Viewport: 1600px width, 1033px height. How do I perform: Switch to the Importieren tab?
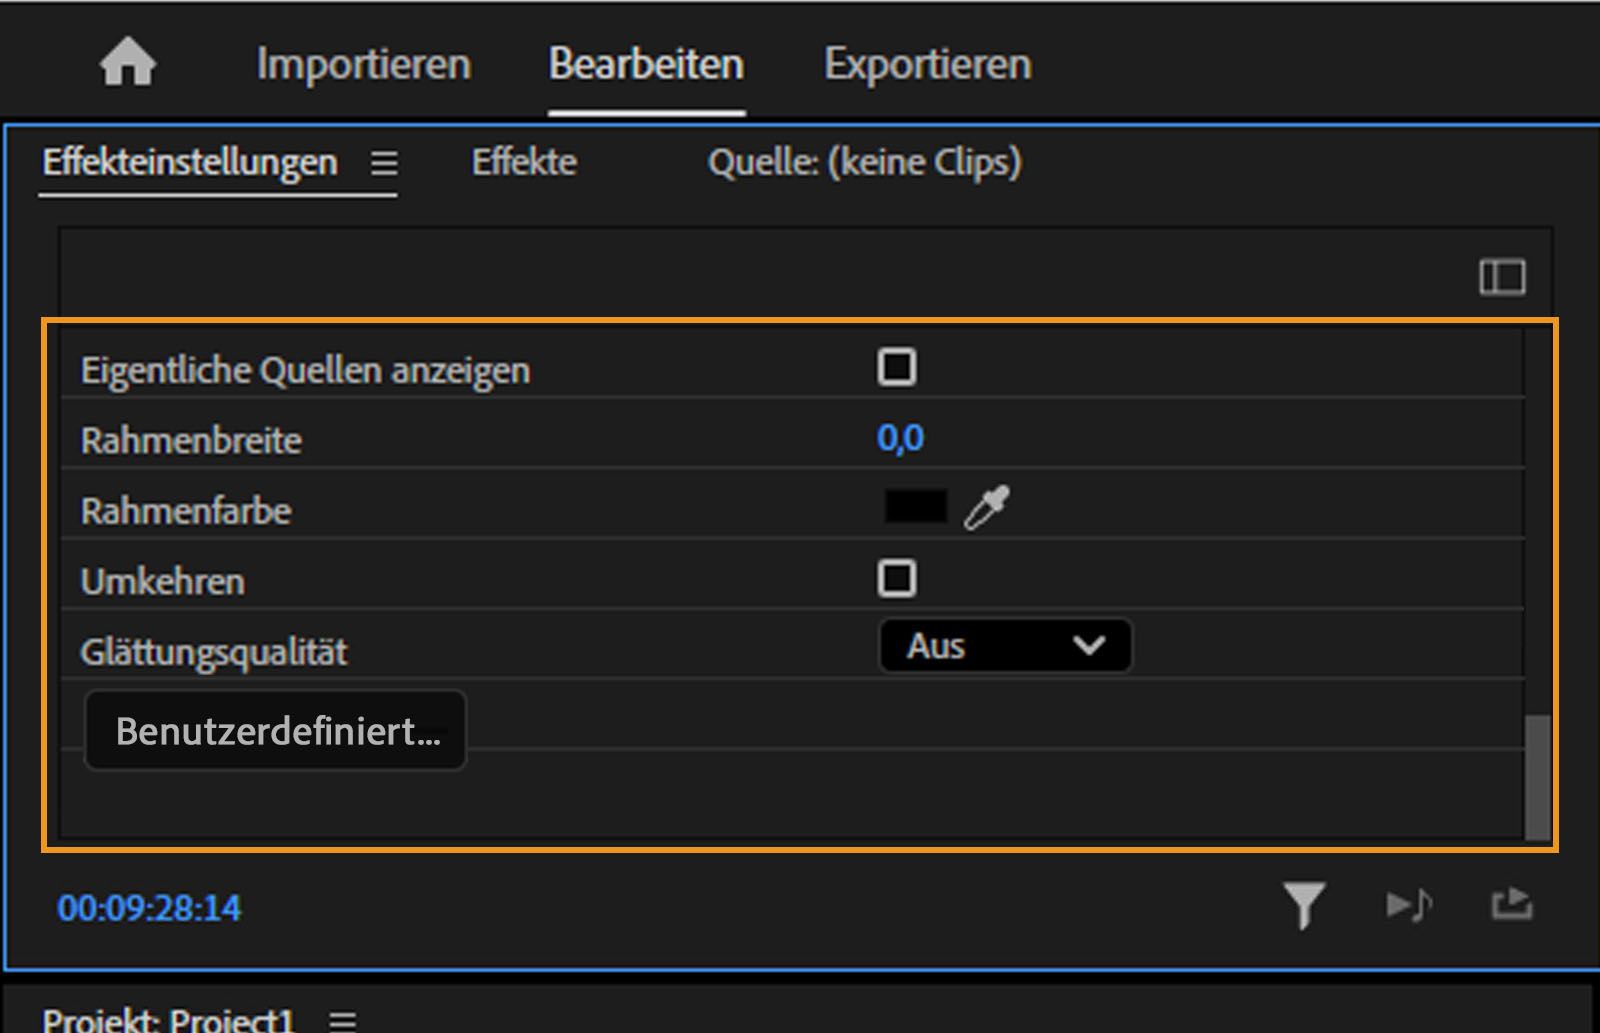coord(364,62)
